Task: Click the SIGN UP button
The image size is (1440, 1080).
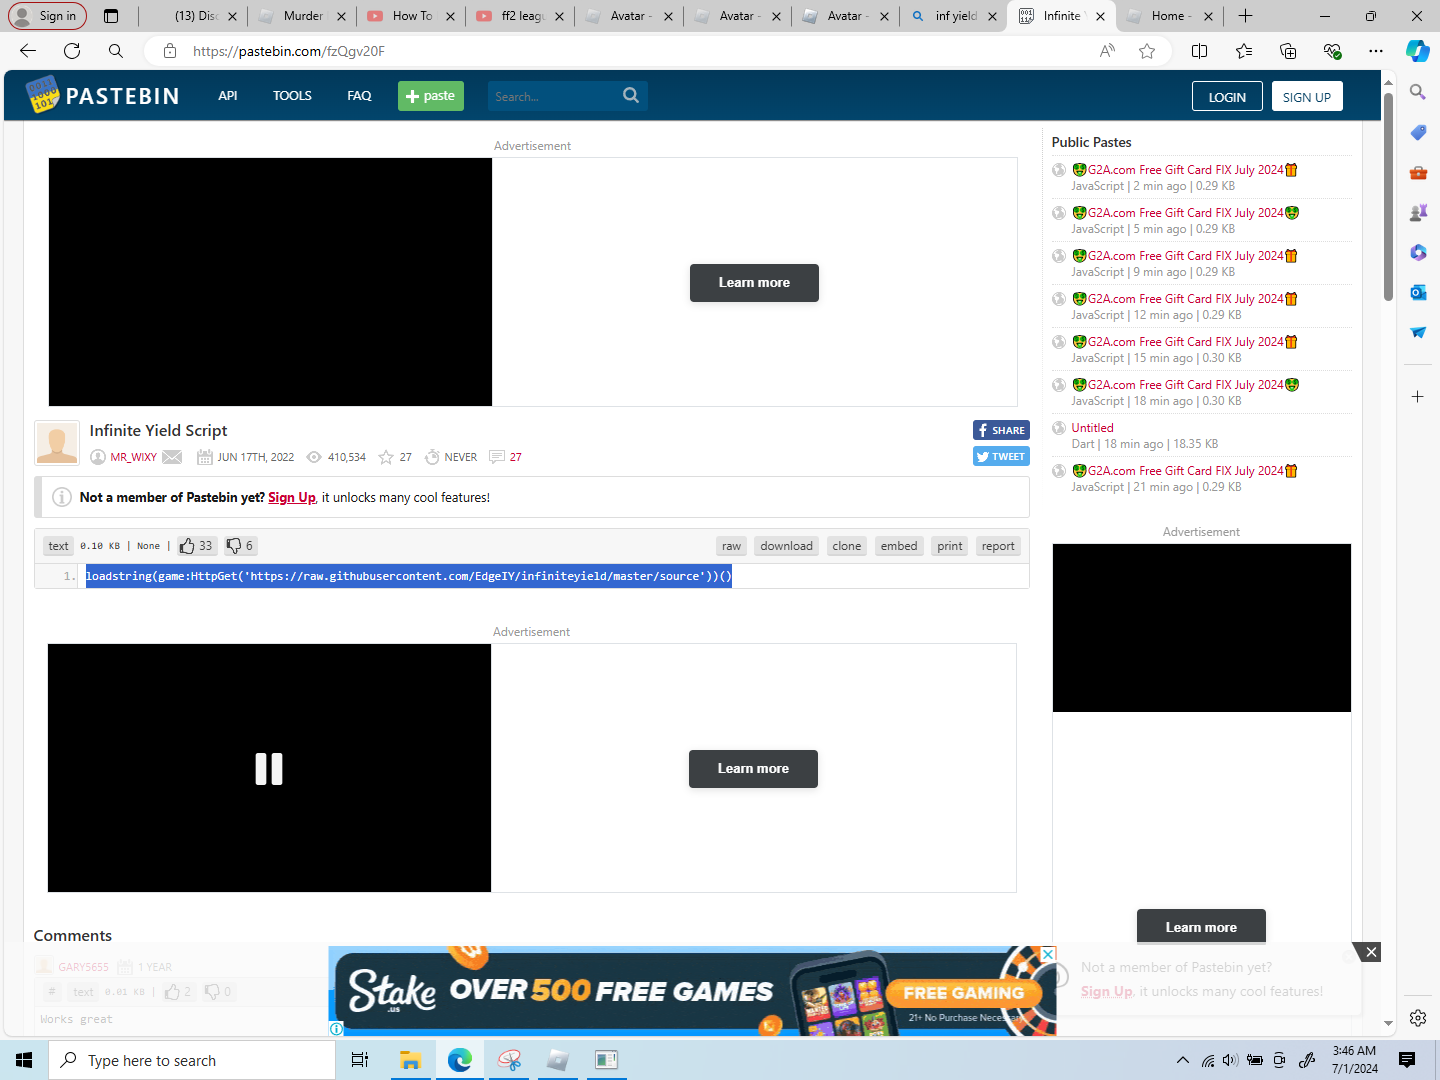Action: tap(1307, 97)
